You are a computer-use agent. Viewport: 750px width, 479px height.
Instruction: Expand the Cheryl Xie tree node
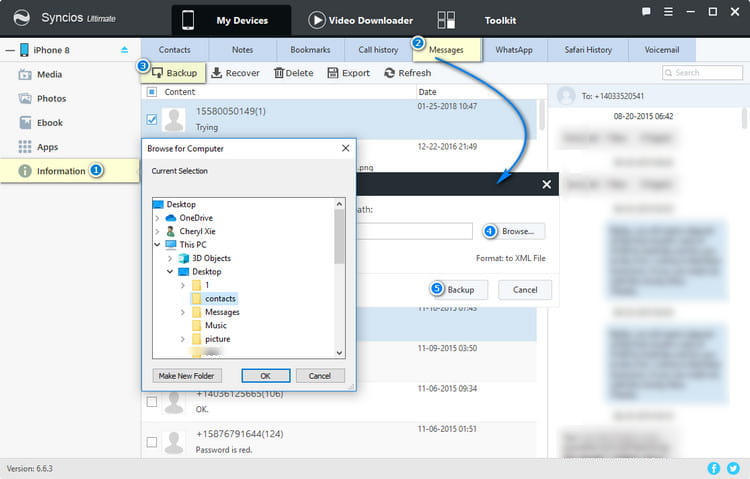click(x=157, y=232)
